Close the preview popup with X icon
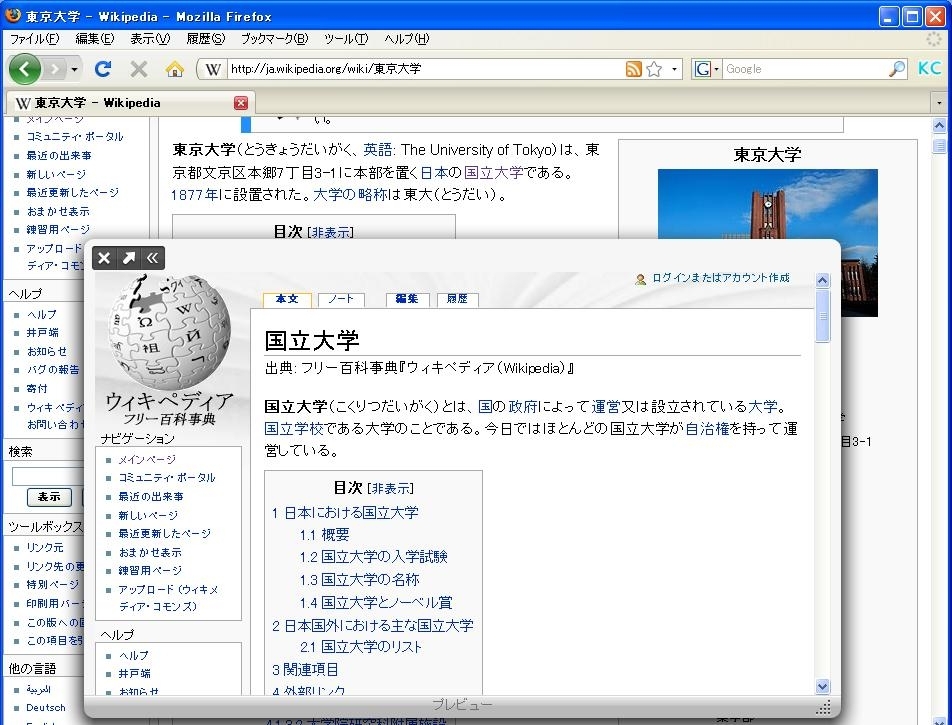Image resolution: width=952 pixels, height=725 pixels. click(104, 258)
